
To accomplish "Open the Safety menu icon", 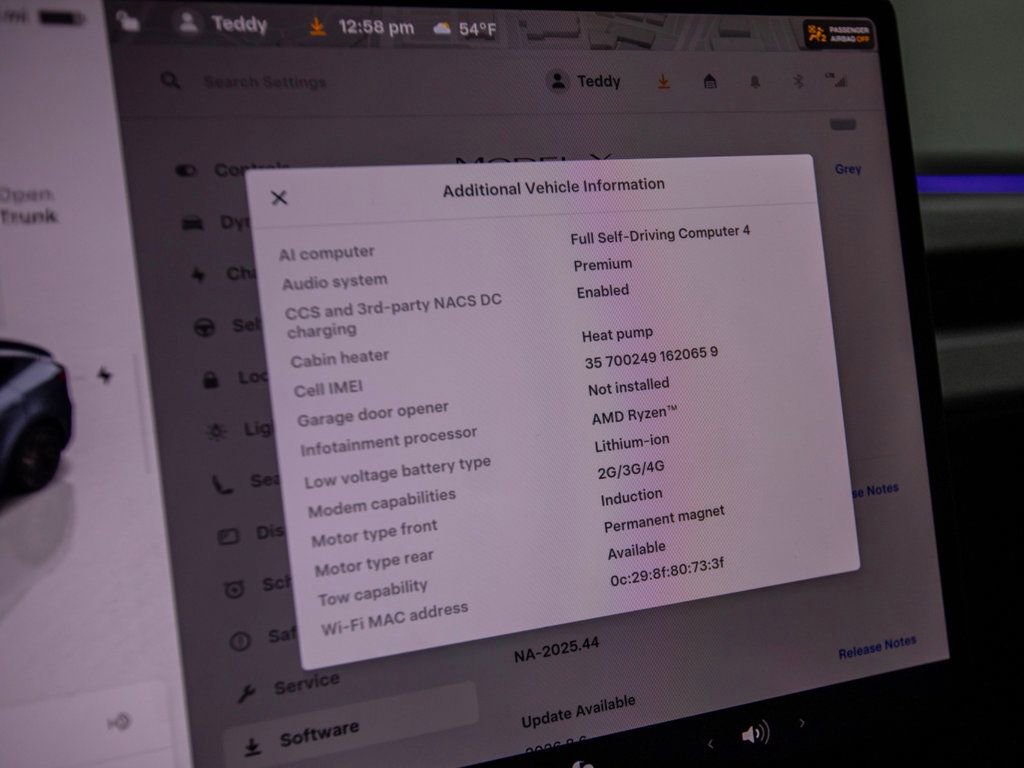I will click(x=240, y=641).
